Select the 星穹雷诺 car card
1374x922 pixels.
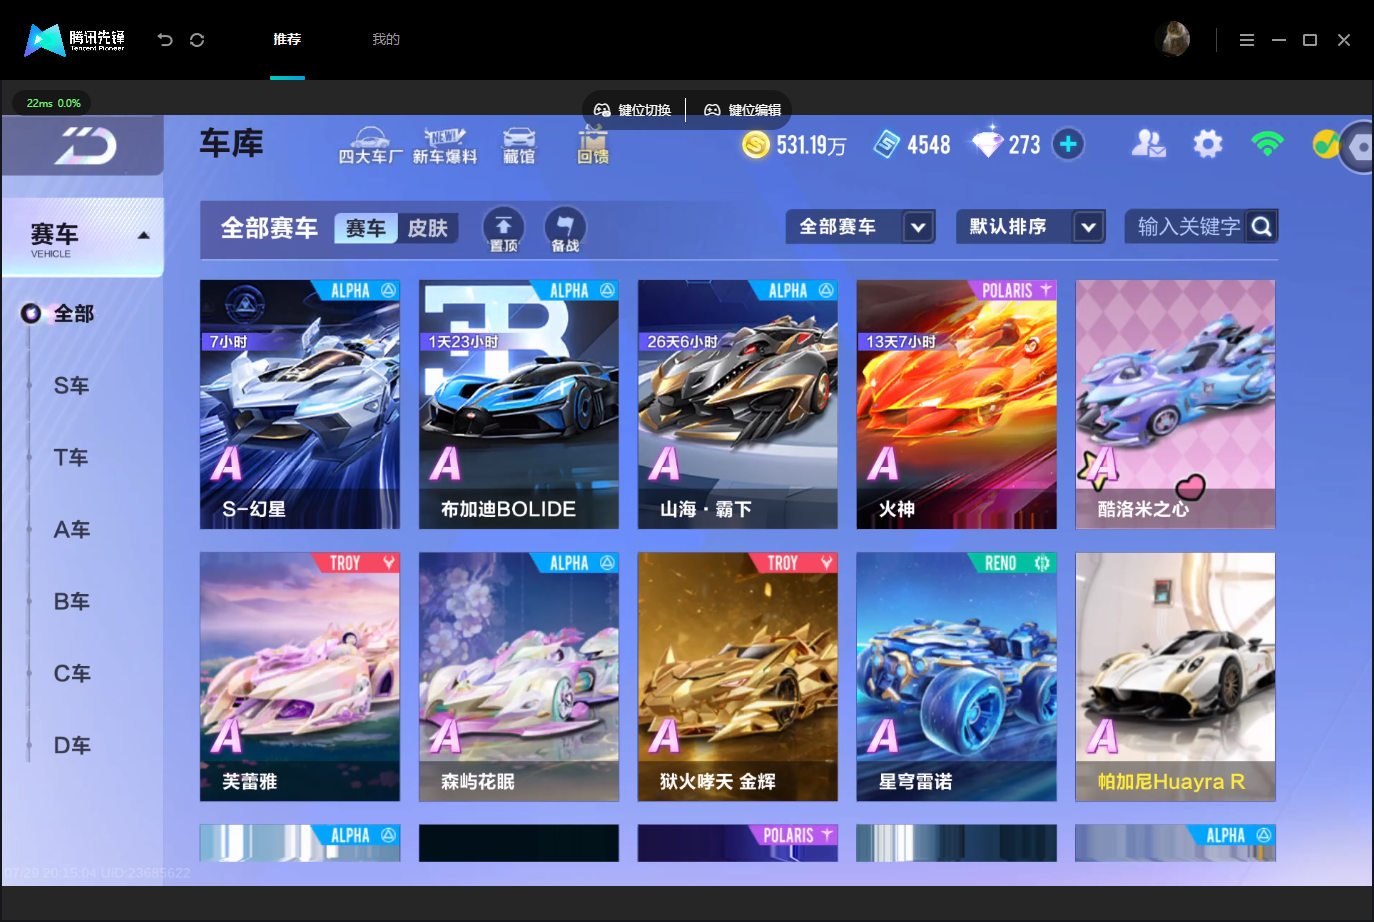pyautogui.click(x=957, y=677)
